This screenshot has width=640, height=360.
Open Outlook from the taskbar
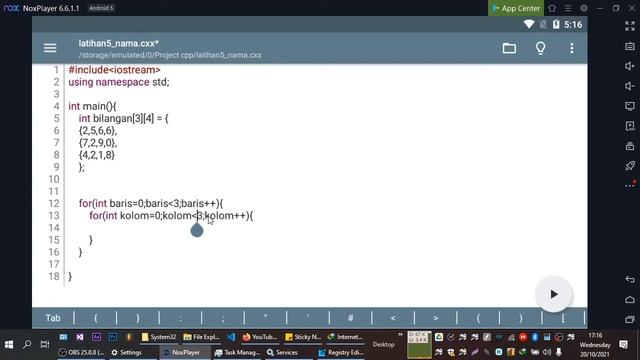[63, 337]
